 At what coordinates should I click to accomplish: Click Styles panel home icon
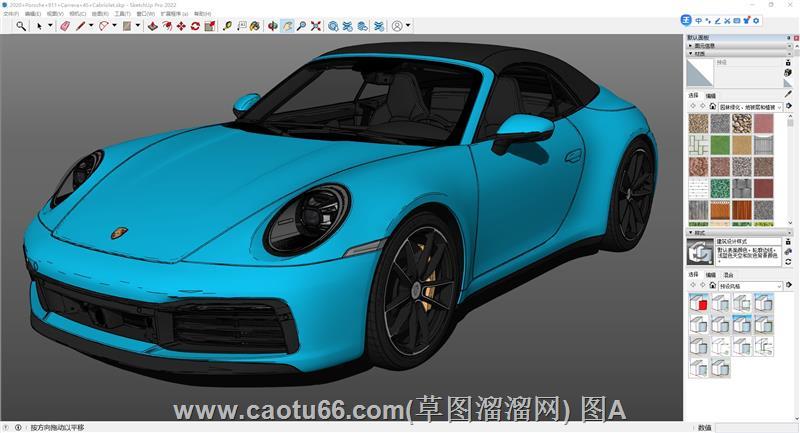[713, 285]
